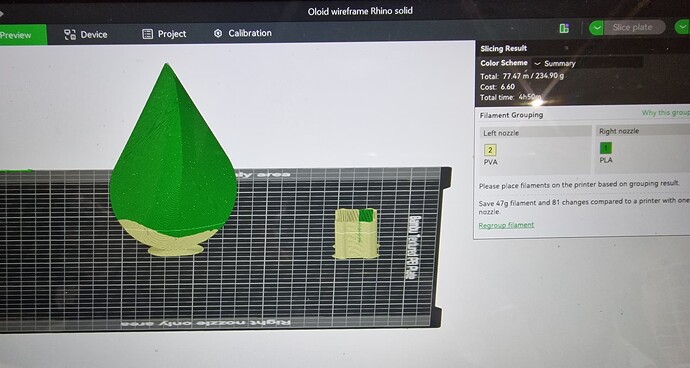Screen dimensions: 690x368
Task: Open the 'Why this grouping' link
Action: click(x=665, y=113)
